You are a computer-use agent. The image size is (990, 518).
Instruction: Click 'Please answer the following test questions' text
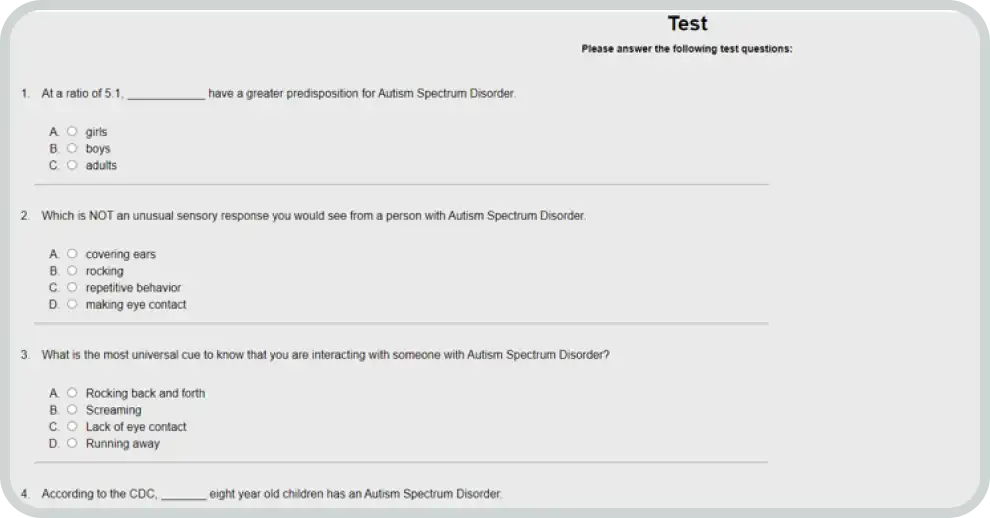pyautogui.click(x=687, y=48)
